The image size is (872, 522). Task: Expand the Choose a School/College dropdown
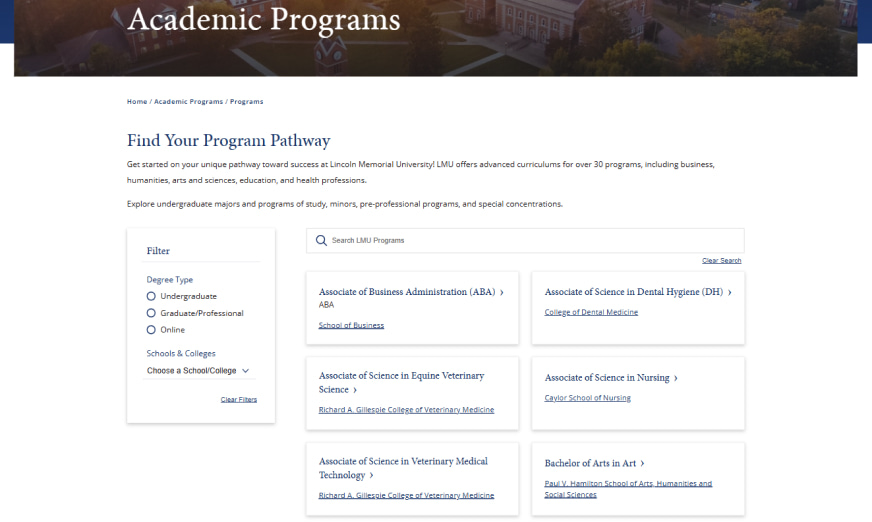click(x=198, y=371)
